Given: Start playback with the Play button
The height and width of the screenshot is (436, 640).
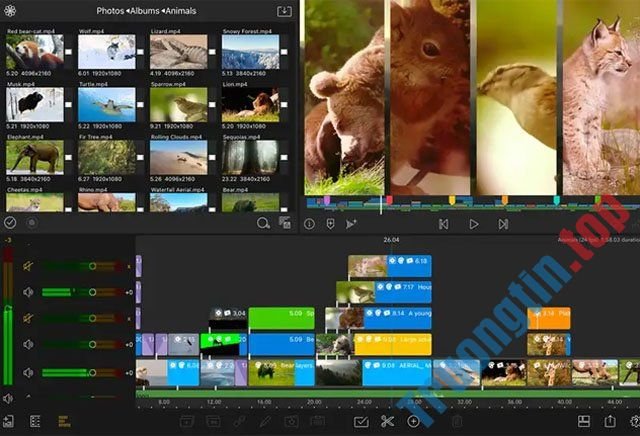Looking at the screenshot, I should click(x=473, y=224).
